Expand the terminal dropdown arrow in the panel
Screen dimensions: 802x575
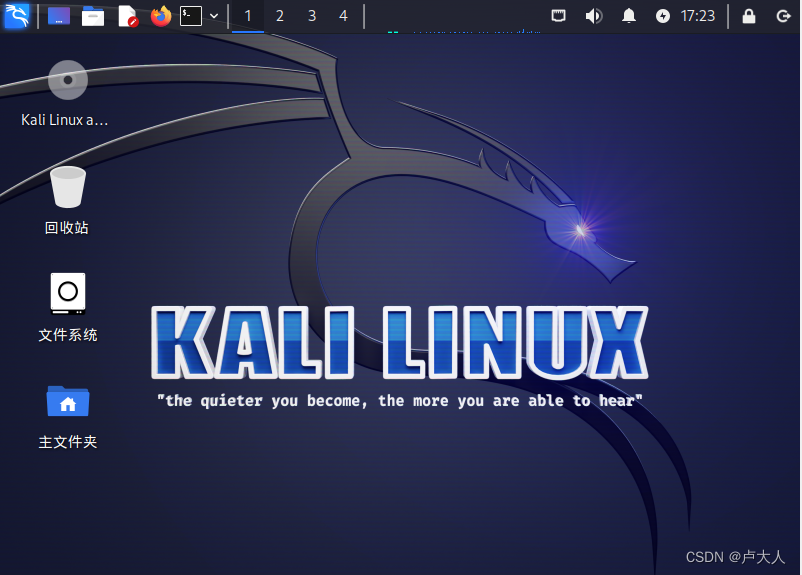click(214, 16)
